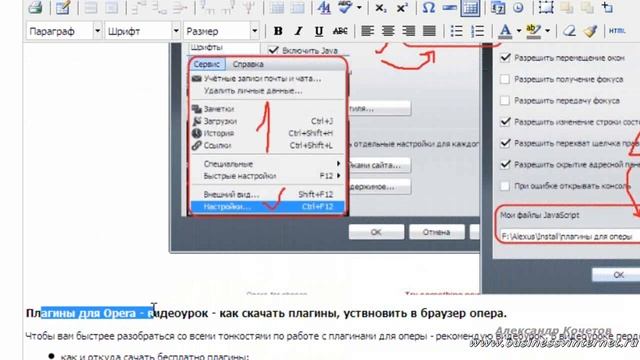Toggle underline formatting
Screen dimensions: 640x360
pos(319,31)
